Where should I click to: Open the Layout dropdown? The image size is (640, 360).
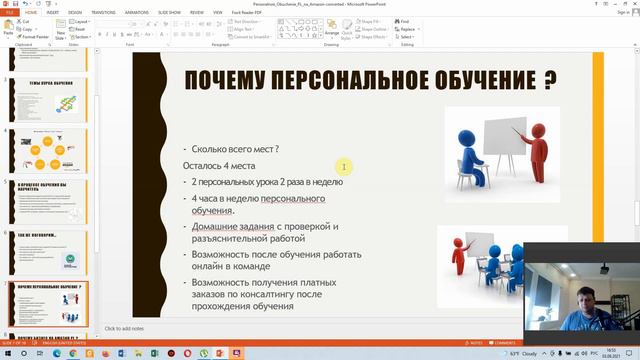point(80,21)
